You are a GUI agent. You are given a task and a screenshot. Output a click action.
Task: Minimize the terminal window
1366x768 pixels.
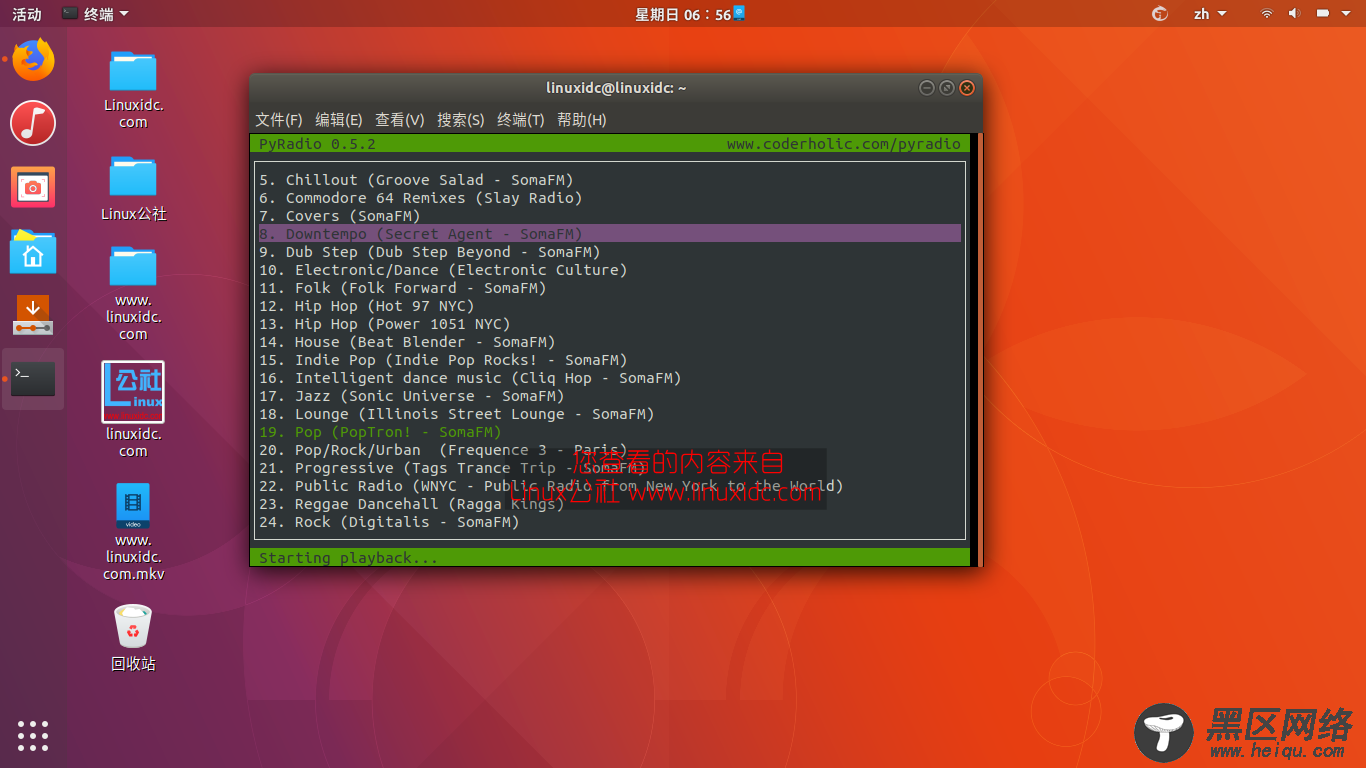(x=927, y=88)
